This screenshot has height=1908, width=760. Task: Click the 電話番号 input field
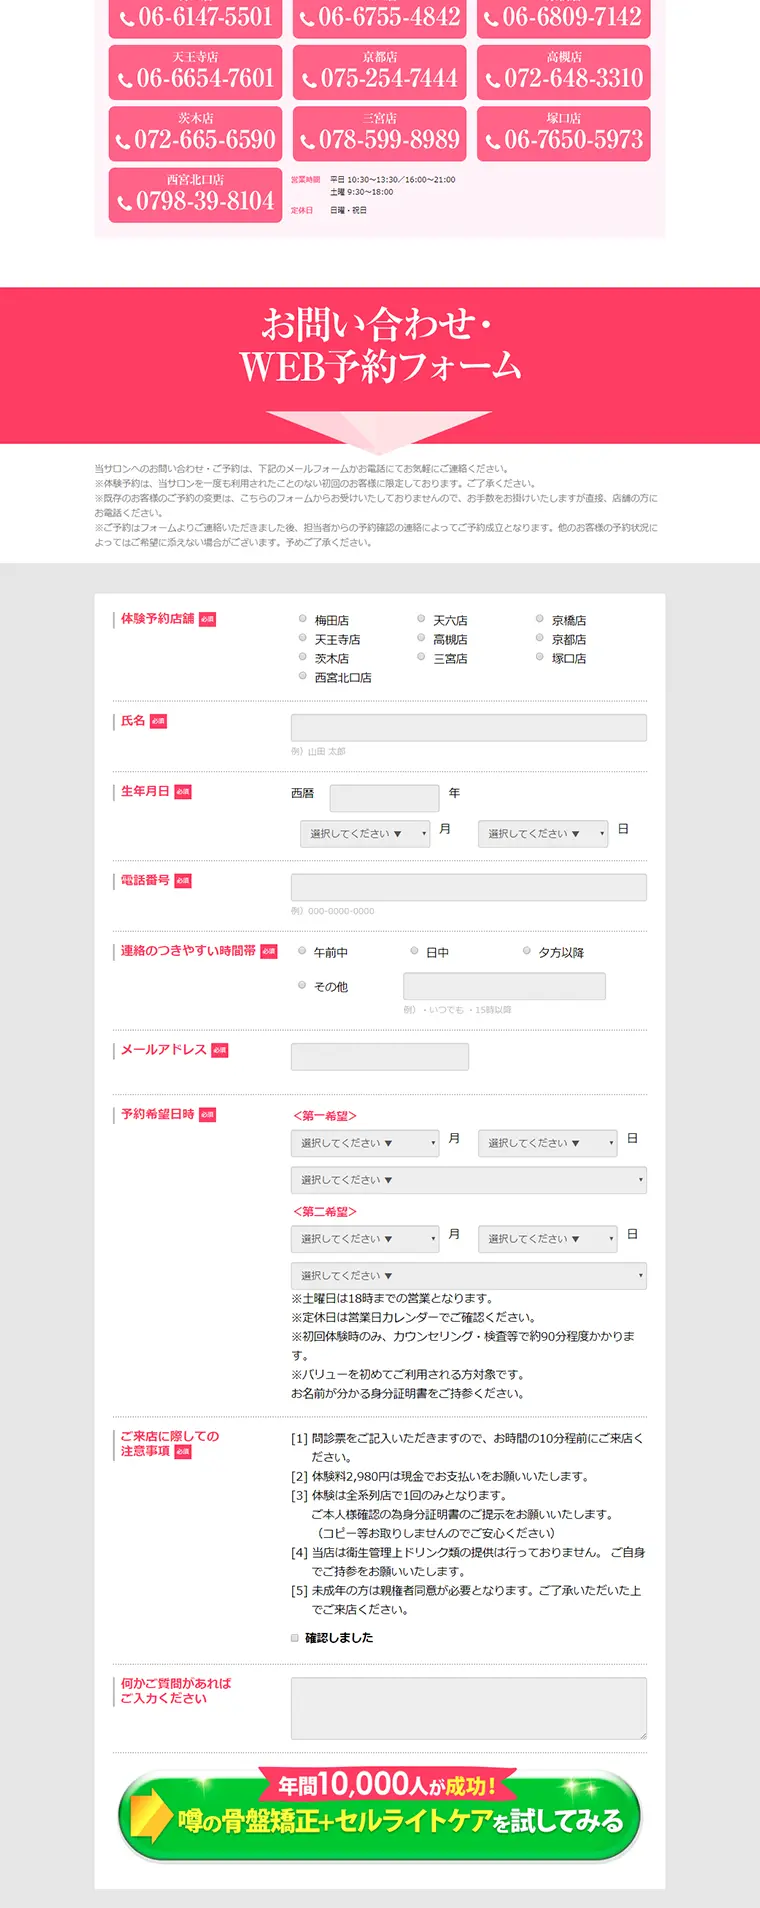tap(469, 887)
